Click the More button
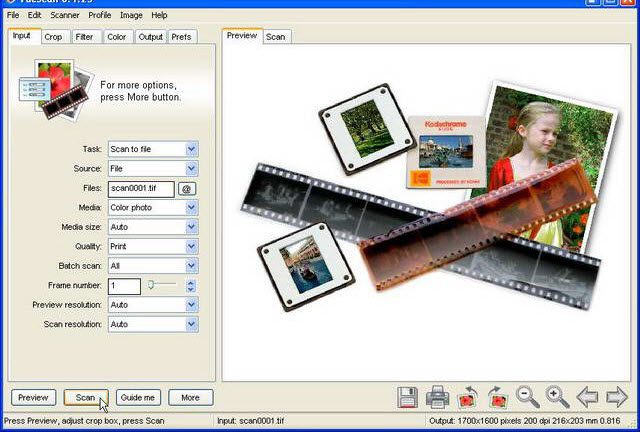640x432 pixels. (191, 397)
